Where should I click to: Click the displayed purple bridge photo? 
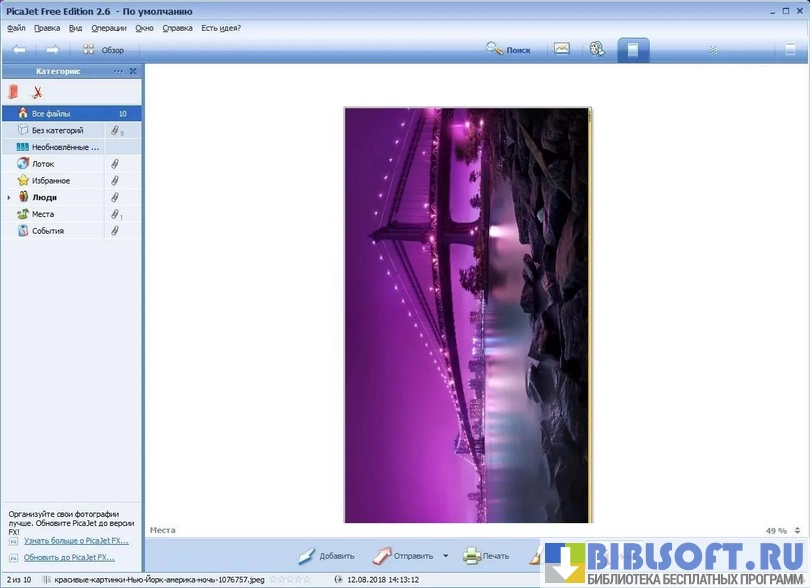pyautogui.click(x=467, y=315)
